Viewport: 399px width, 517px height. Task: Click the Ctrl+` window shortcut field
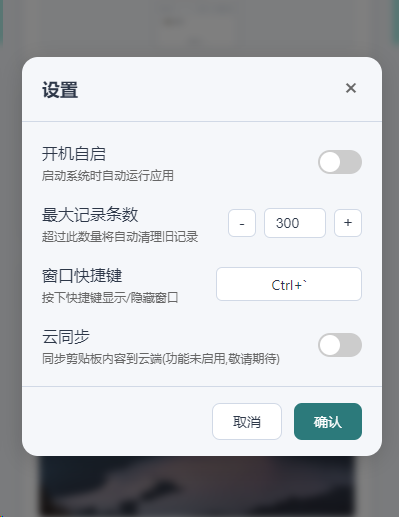tap(289, 284)
